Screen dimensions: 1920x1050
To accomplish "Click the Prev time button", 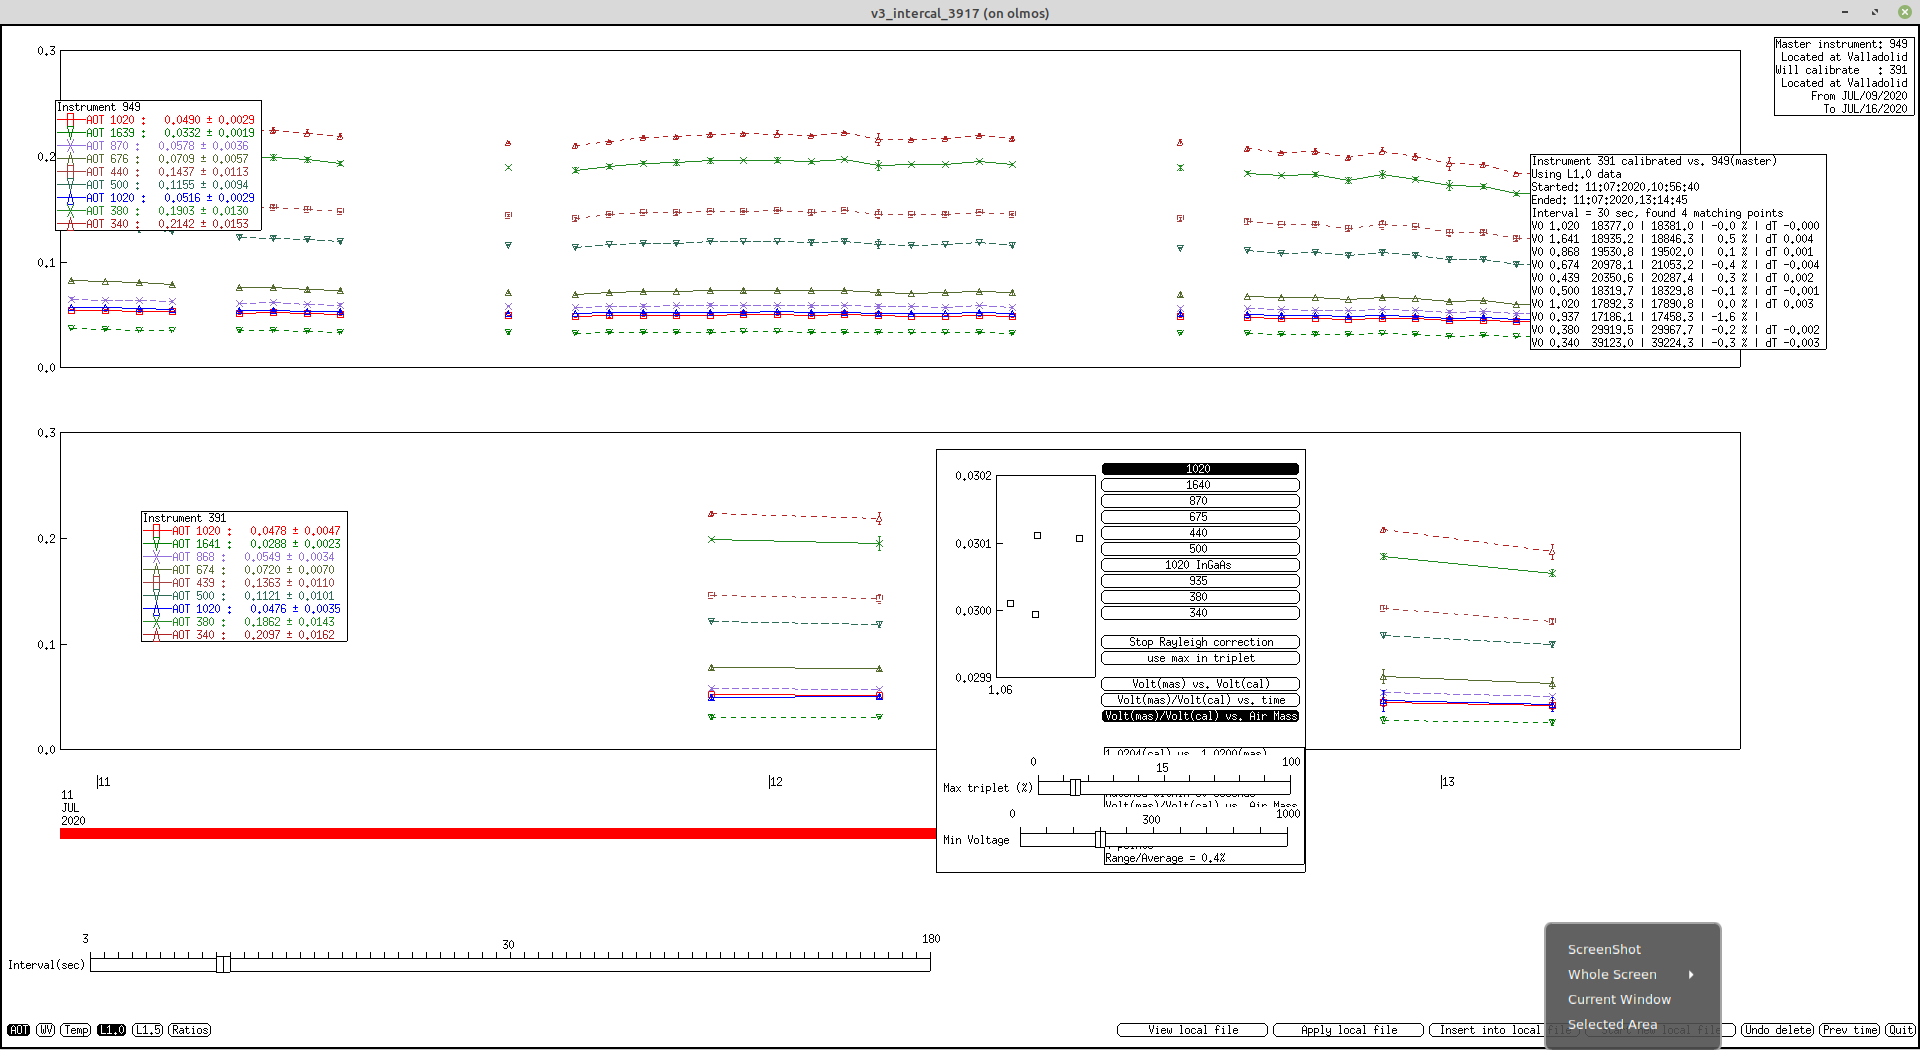I will 1849,1030.
